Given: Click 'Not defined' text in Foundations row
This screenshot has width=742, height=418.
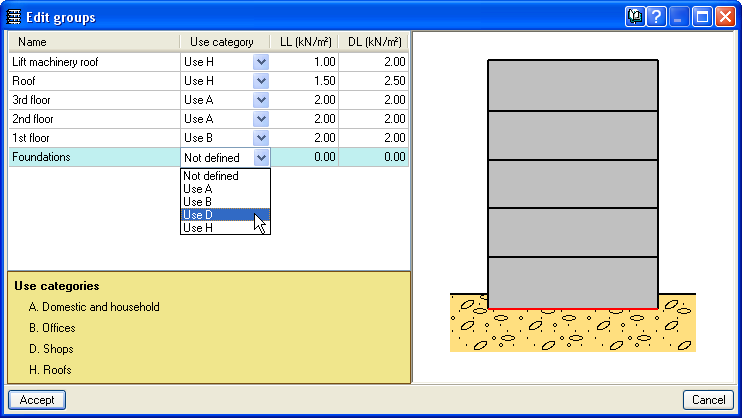Looking at the screenshot, I should [x=212, y=158].
